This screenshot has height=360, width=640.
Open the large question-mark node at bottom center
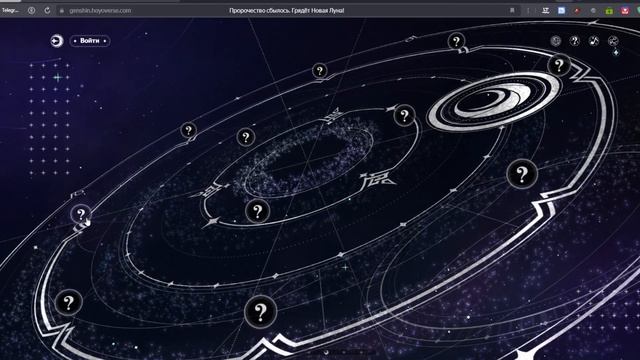(260, 312)
